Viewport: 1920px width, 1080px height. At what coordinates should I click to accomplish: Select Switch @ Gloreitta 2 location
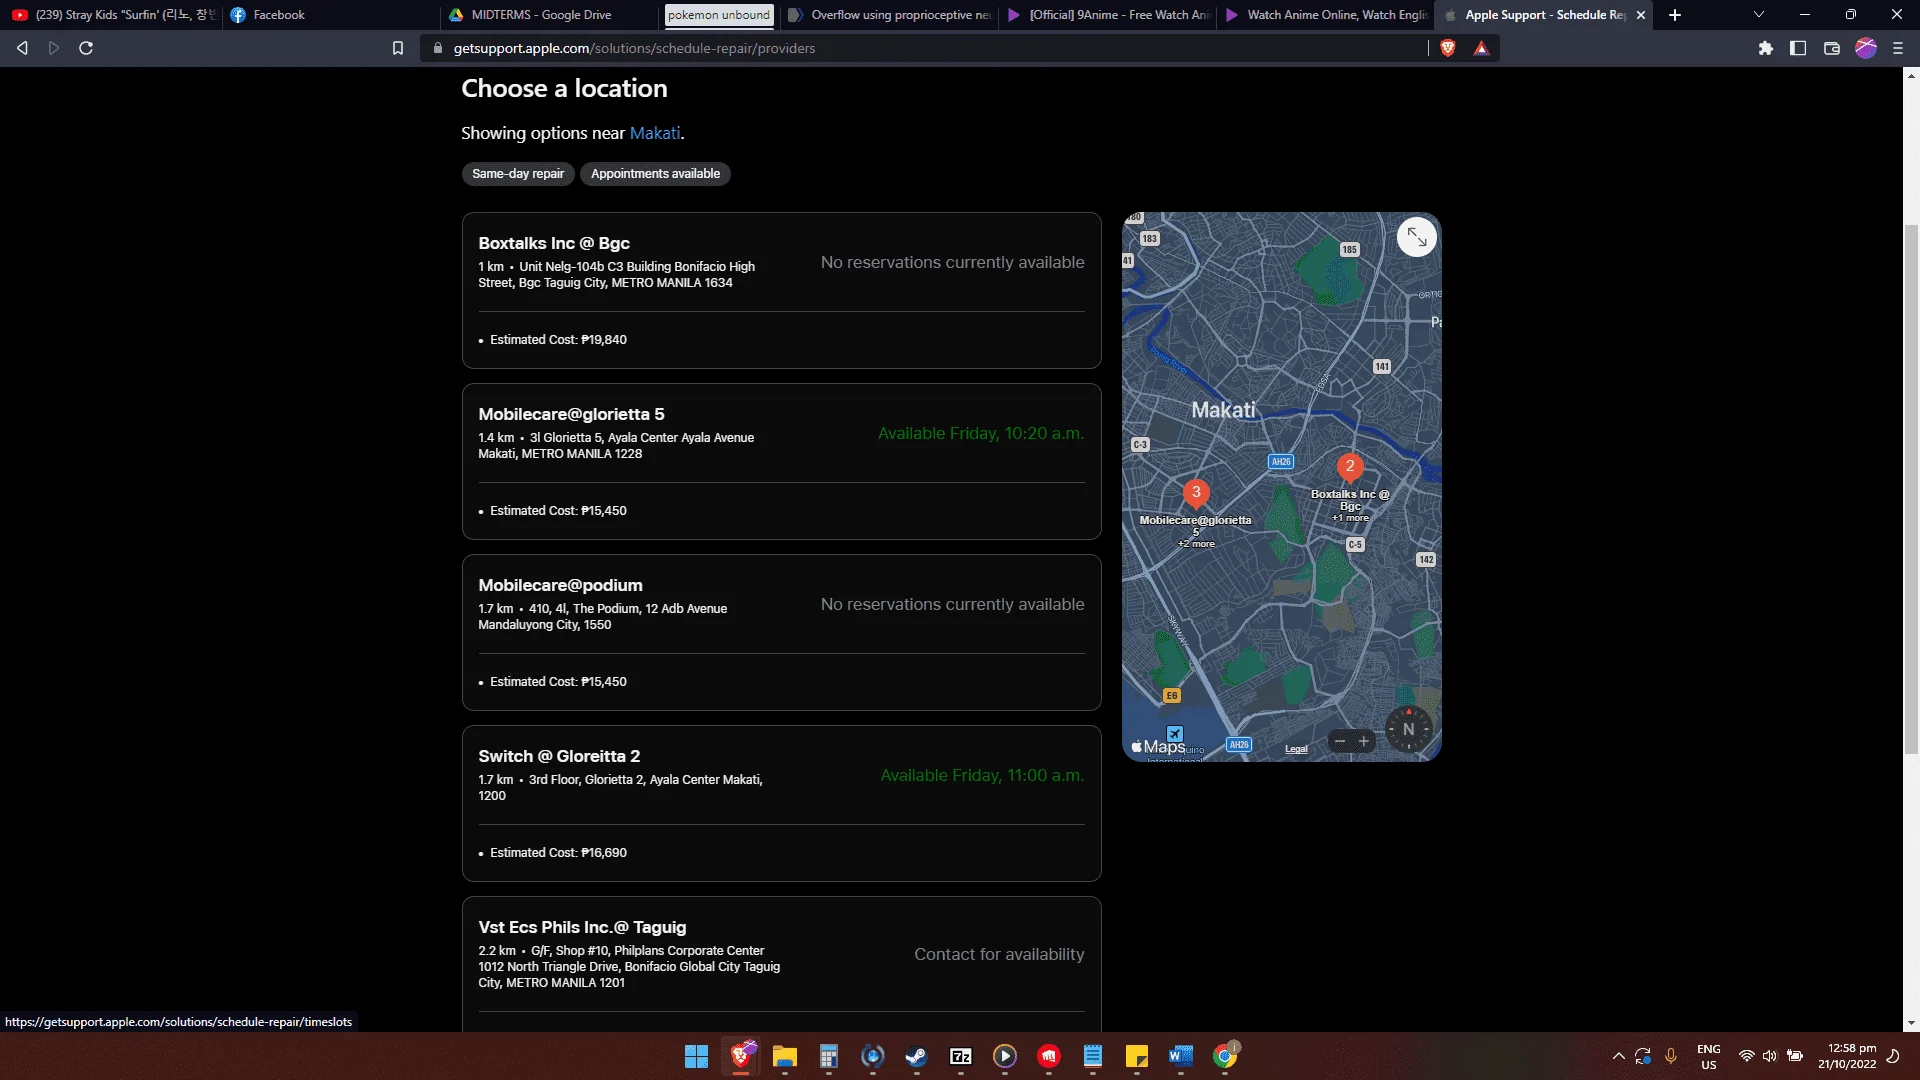pos(781,803)
